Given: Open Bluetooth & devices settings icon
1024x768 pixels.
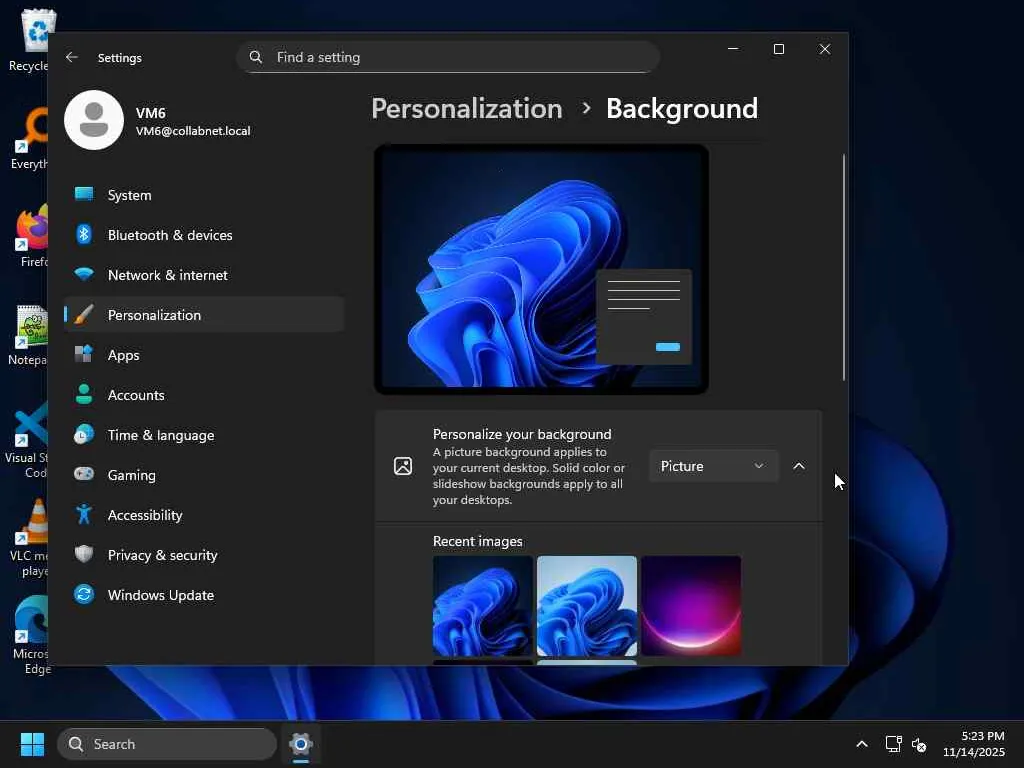Looking at the screenshot, I should pos(84,235).
